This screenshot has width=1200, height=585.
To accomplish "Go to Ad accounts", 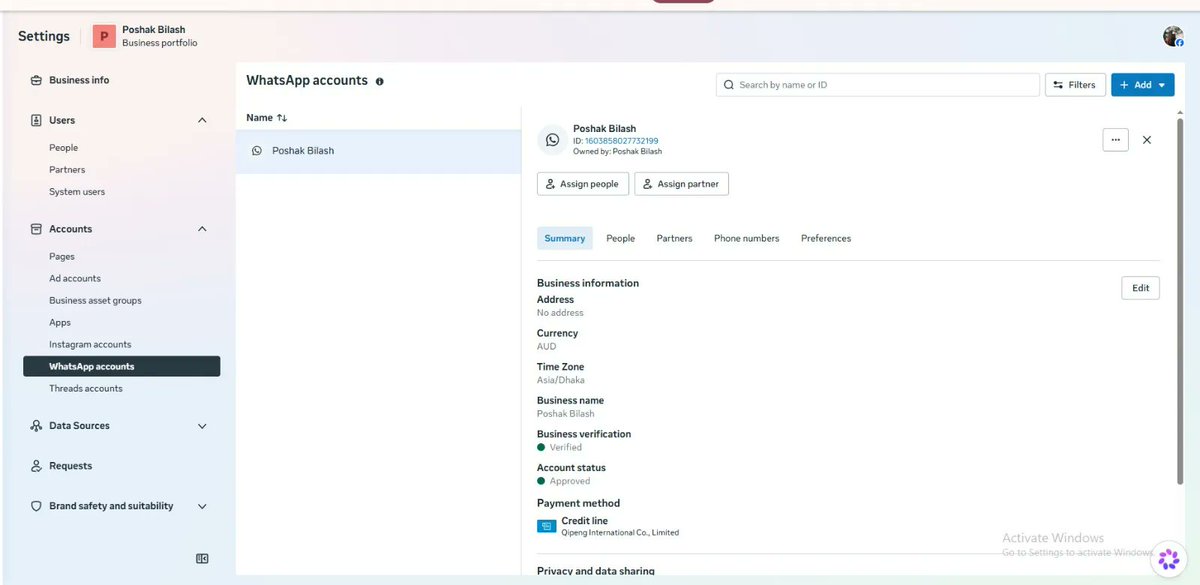I will [x=75, y=279].
